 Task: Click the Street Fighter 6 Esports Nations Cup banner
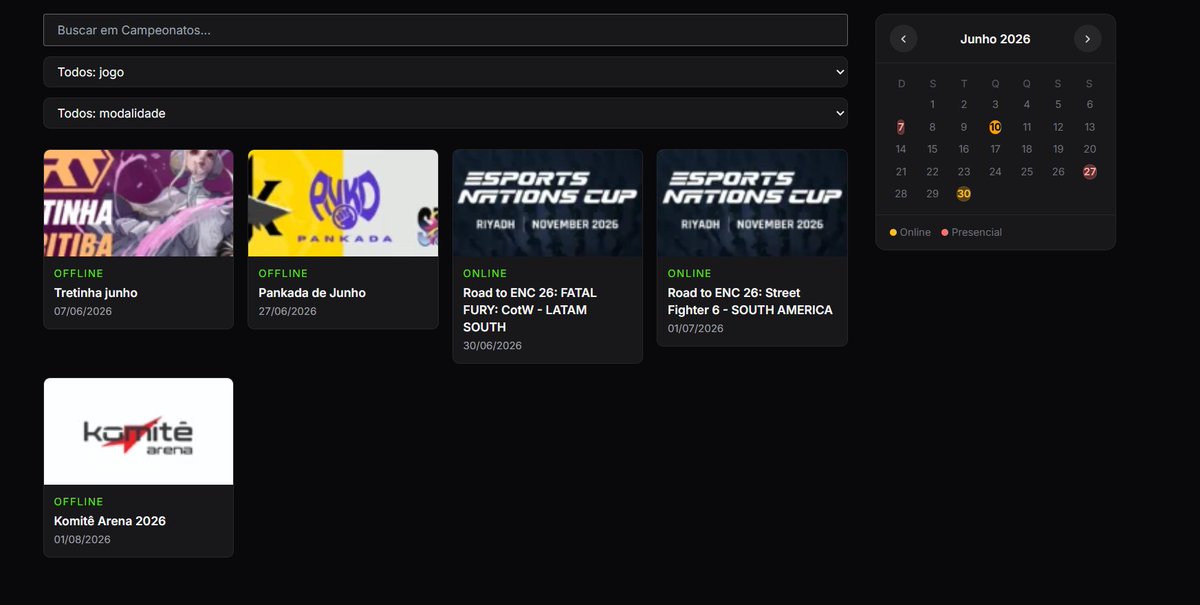[752, 203]
